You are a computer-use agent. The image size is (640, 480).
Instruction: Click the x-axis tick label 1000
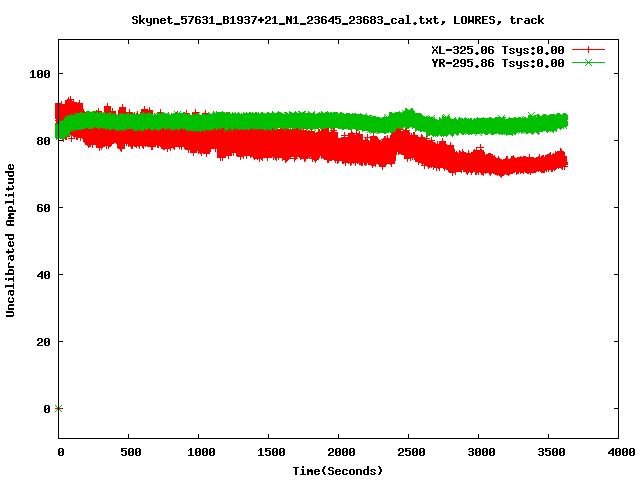pos(201,452)
